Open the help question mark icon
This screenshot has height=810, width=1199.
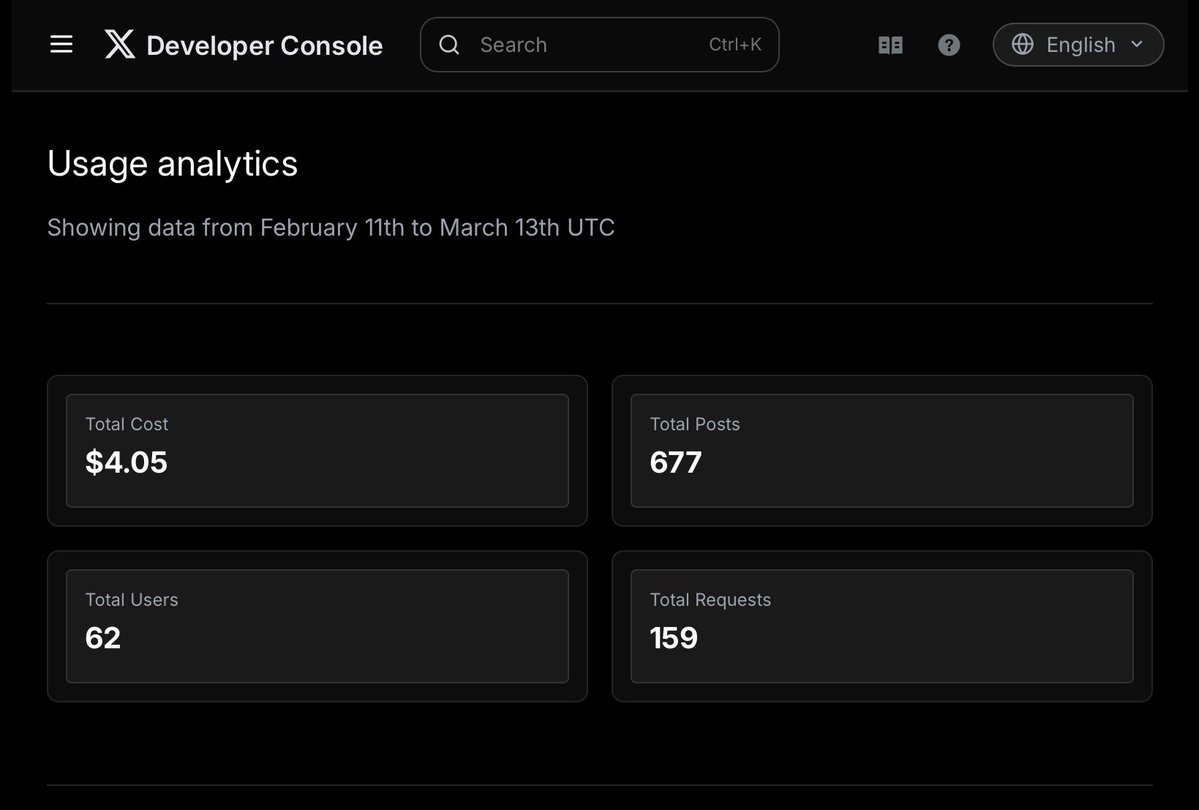coord(949,45)
